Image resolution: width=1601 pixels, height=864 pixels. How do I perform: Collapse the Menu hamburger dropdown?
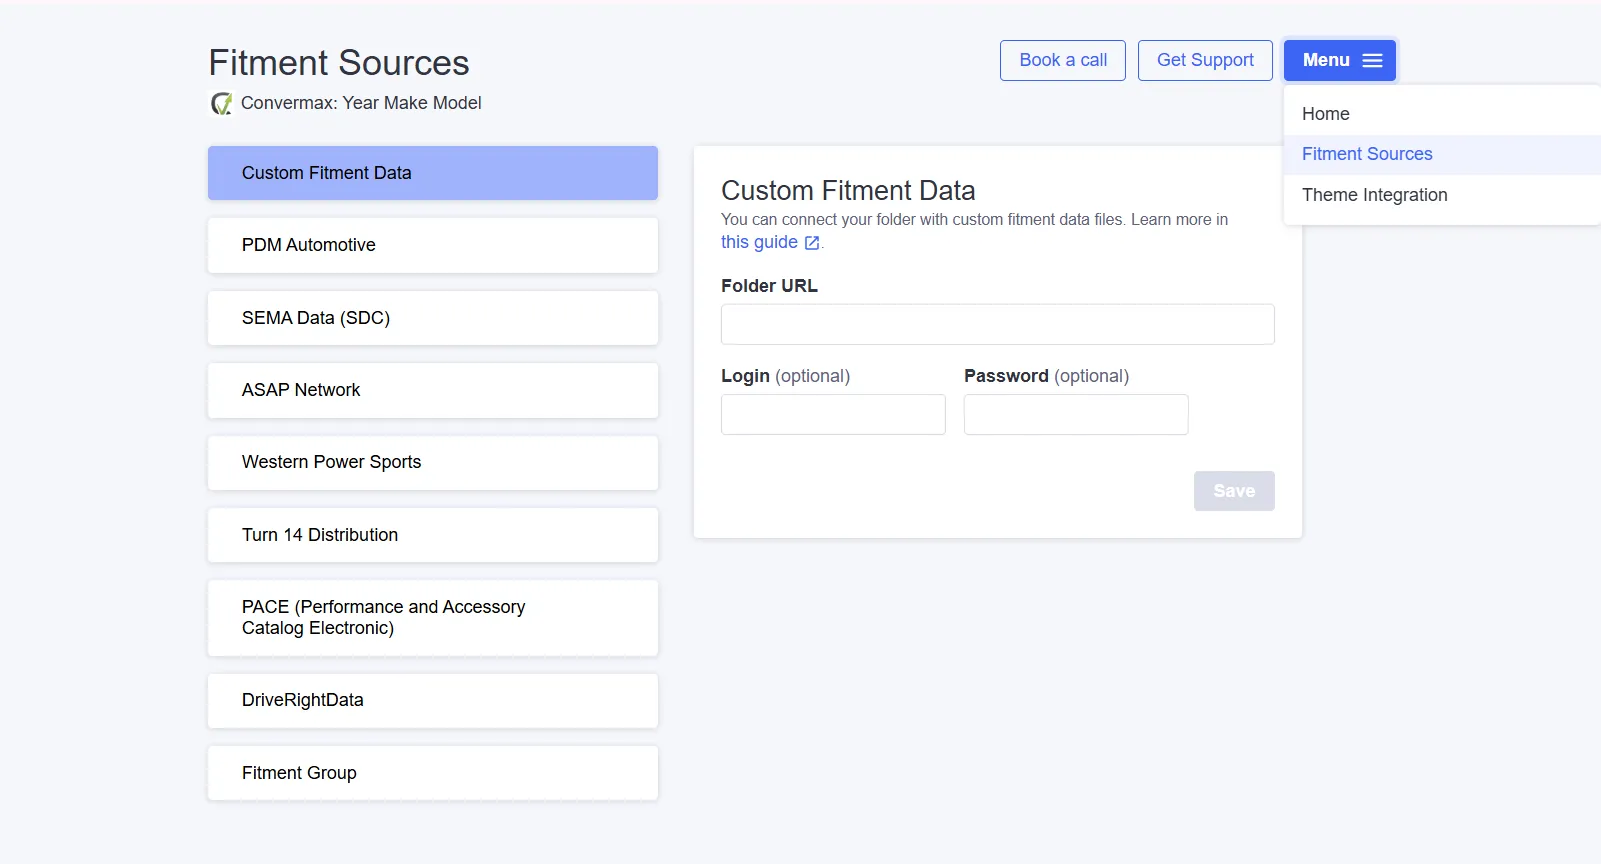point(1339,61)
